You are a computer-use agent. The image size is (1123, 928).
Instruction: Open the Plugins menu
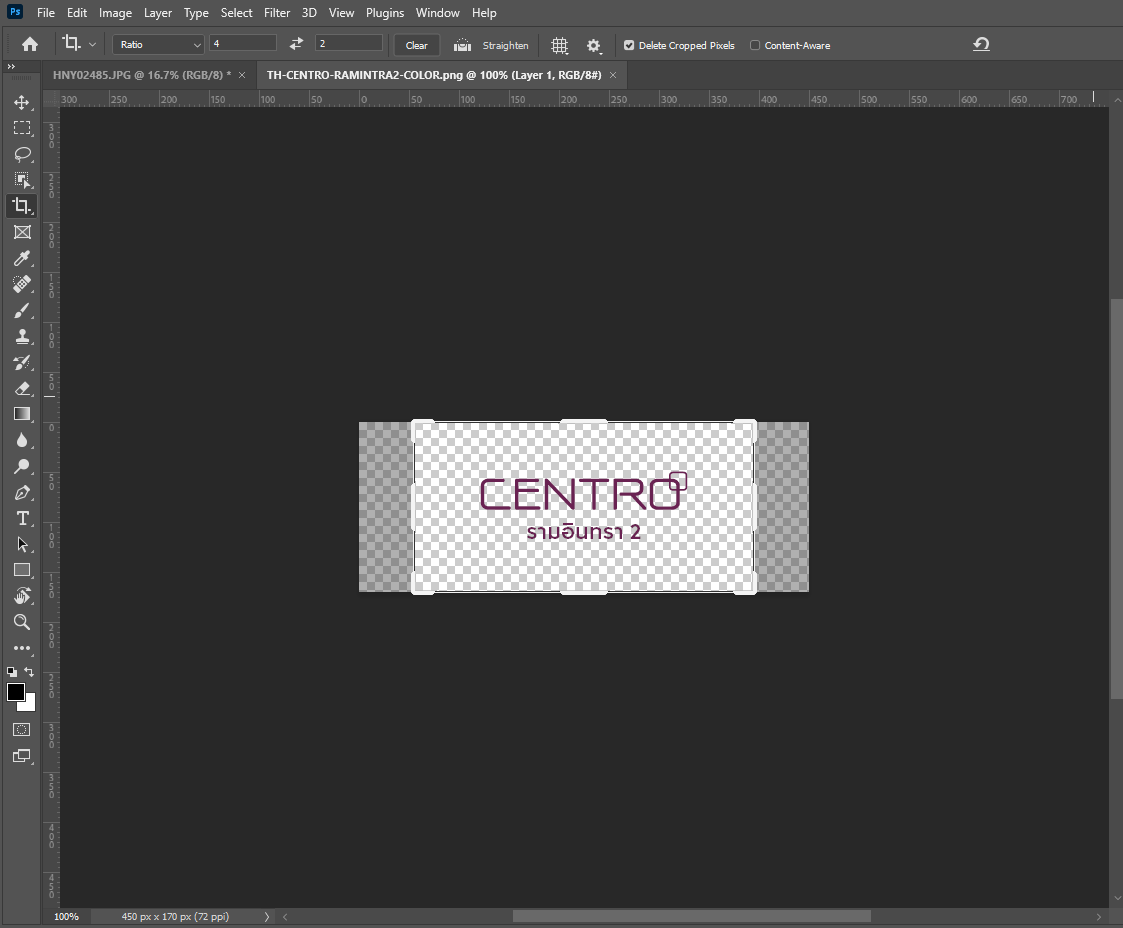[385, 13]
